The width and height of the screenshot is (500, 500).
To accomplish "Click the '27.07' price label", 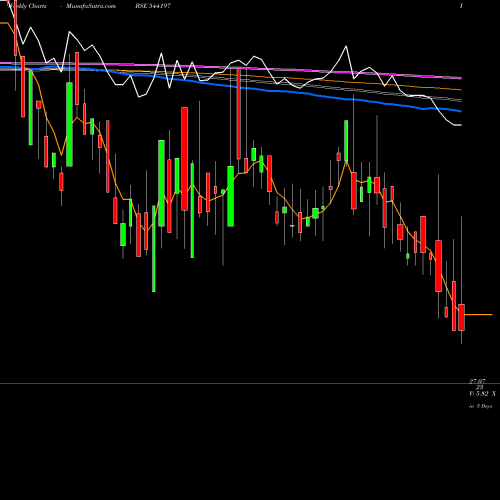I will coord(477,381).
